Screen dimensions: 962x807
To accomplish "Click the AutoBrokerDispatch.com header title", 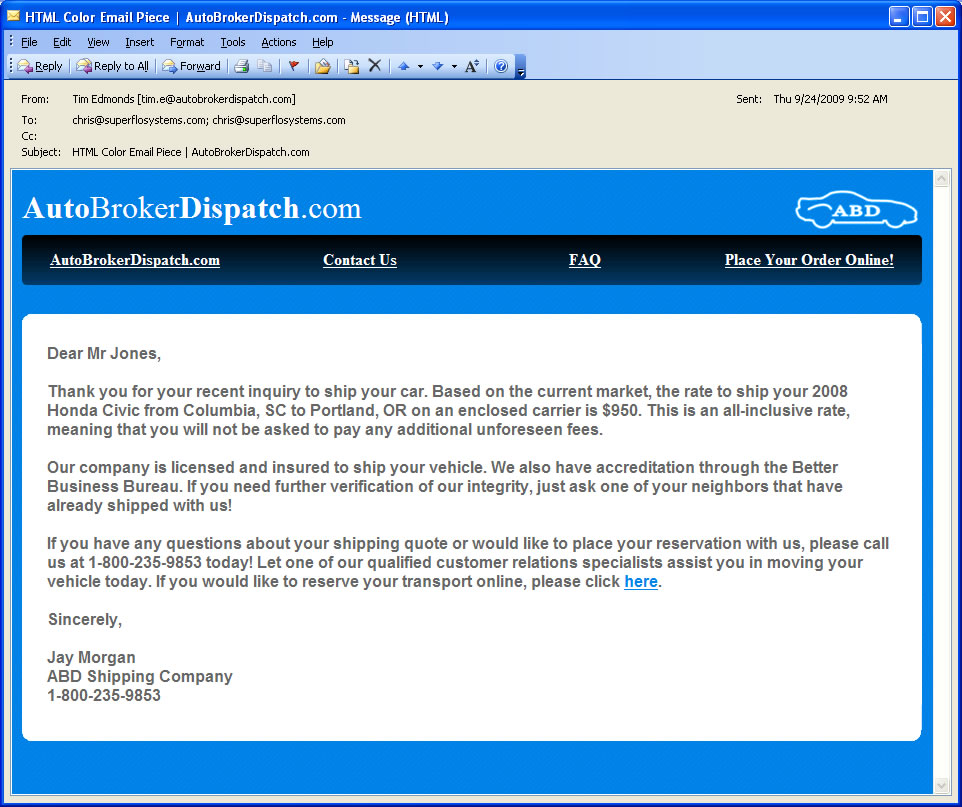I will [192, 209].
